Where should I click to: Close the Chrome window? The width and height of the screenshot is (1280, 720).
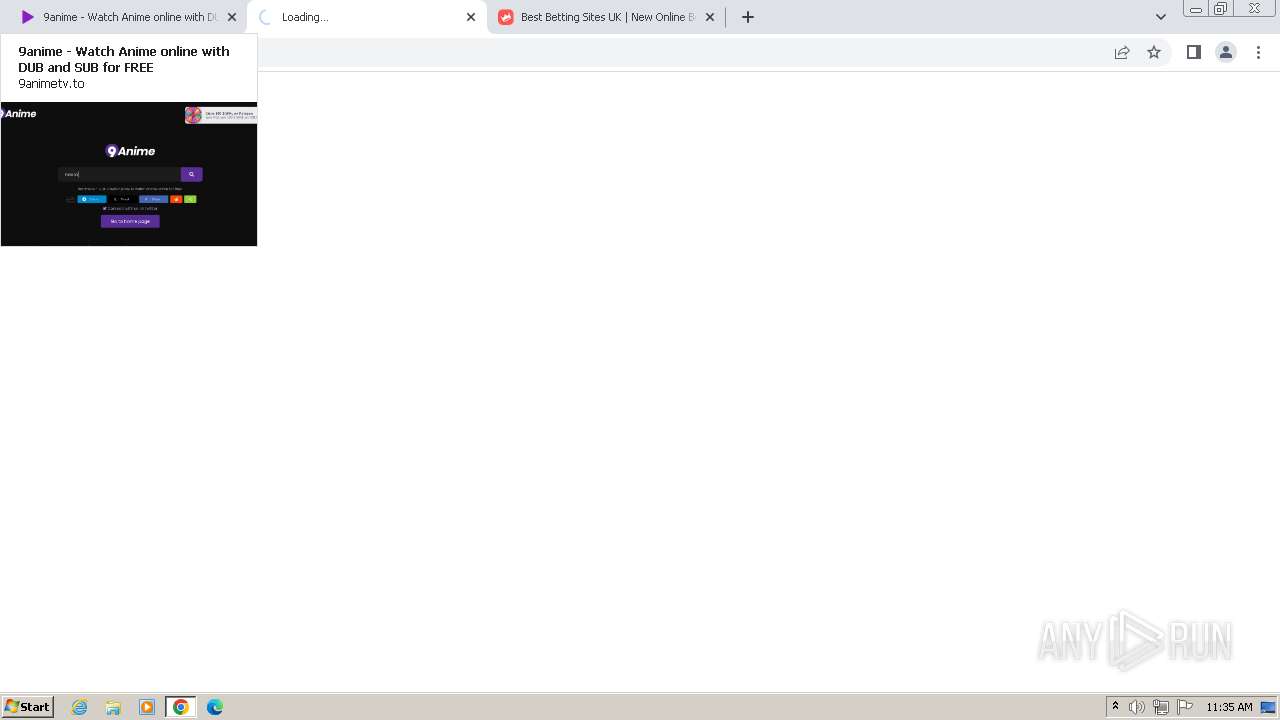tap(1255, 9)
